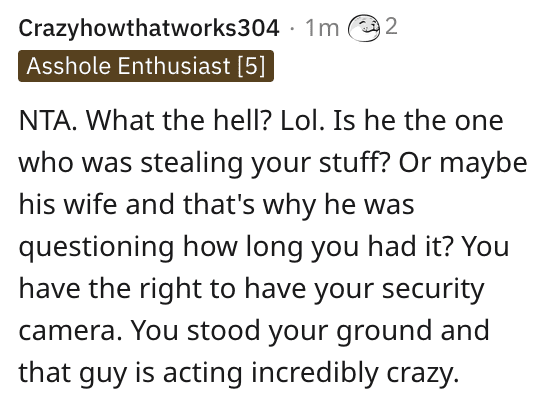The image size is (546, 410).
Task: Click the word "Lol." in the comment
Action: 303,121
